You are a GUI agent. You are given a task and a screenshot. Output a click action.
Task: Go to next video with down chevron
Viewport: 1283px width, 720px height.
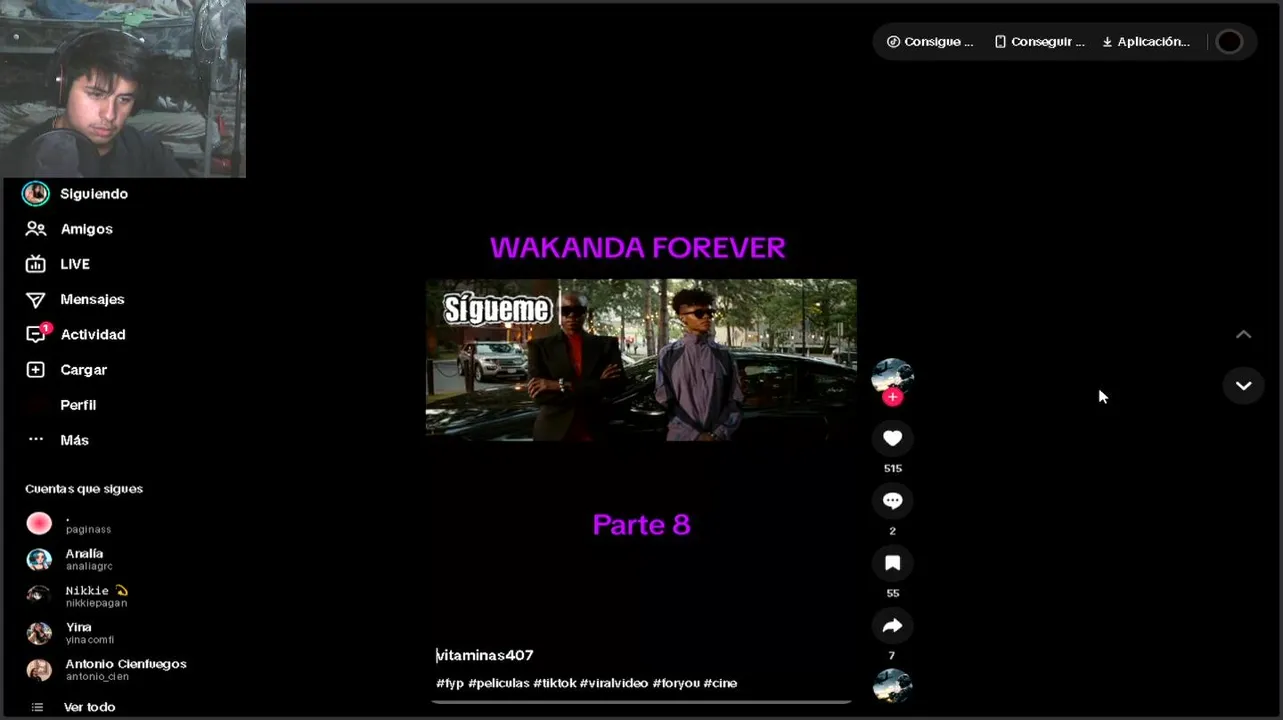point(1243,385)
